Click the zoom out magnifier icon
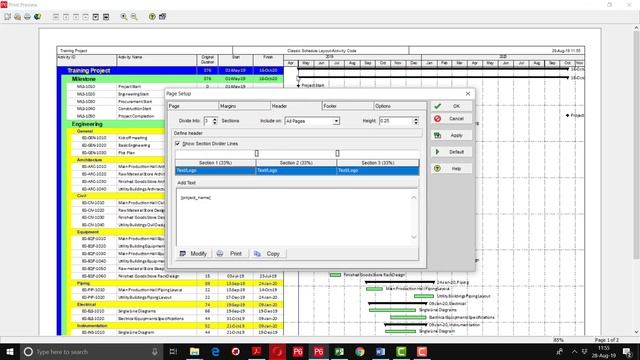Screen dimensions: 640x360 click(x=134, y=17)
